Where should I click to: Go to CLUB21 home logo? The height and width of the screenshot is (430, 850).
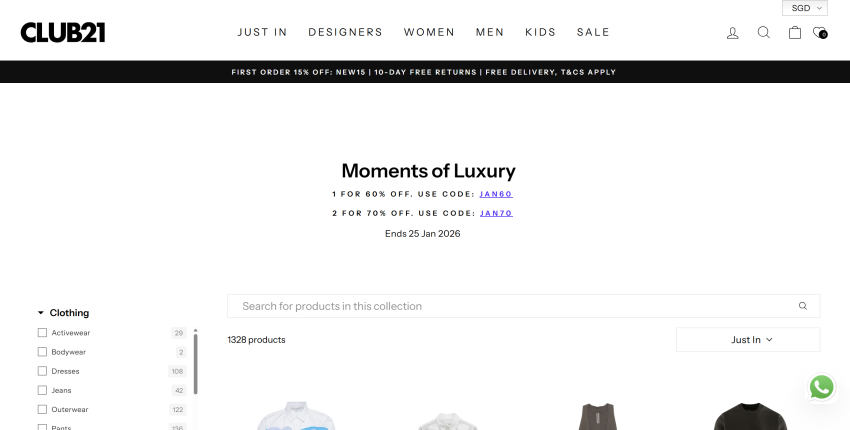(63, 32)
